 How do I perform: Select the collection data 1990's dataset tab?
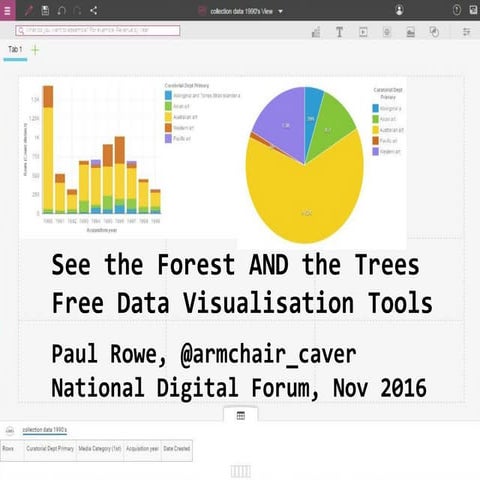coord(45,430)
